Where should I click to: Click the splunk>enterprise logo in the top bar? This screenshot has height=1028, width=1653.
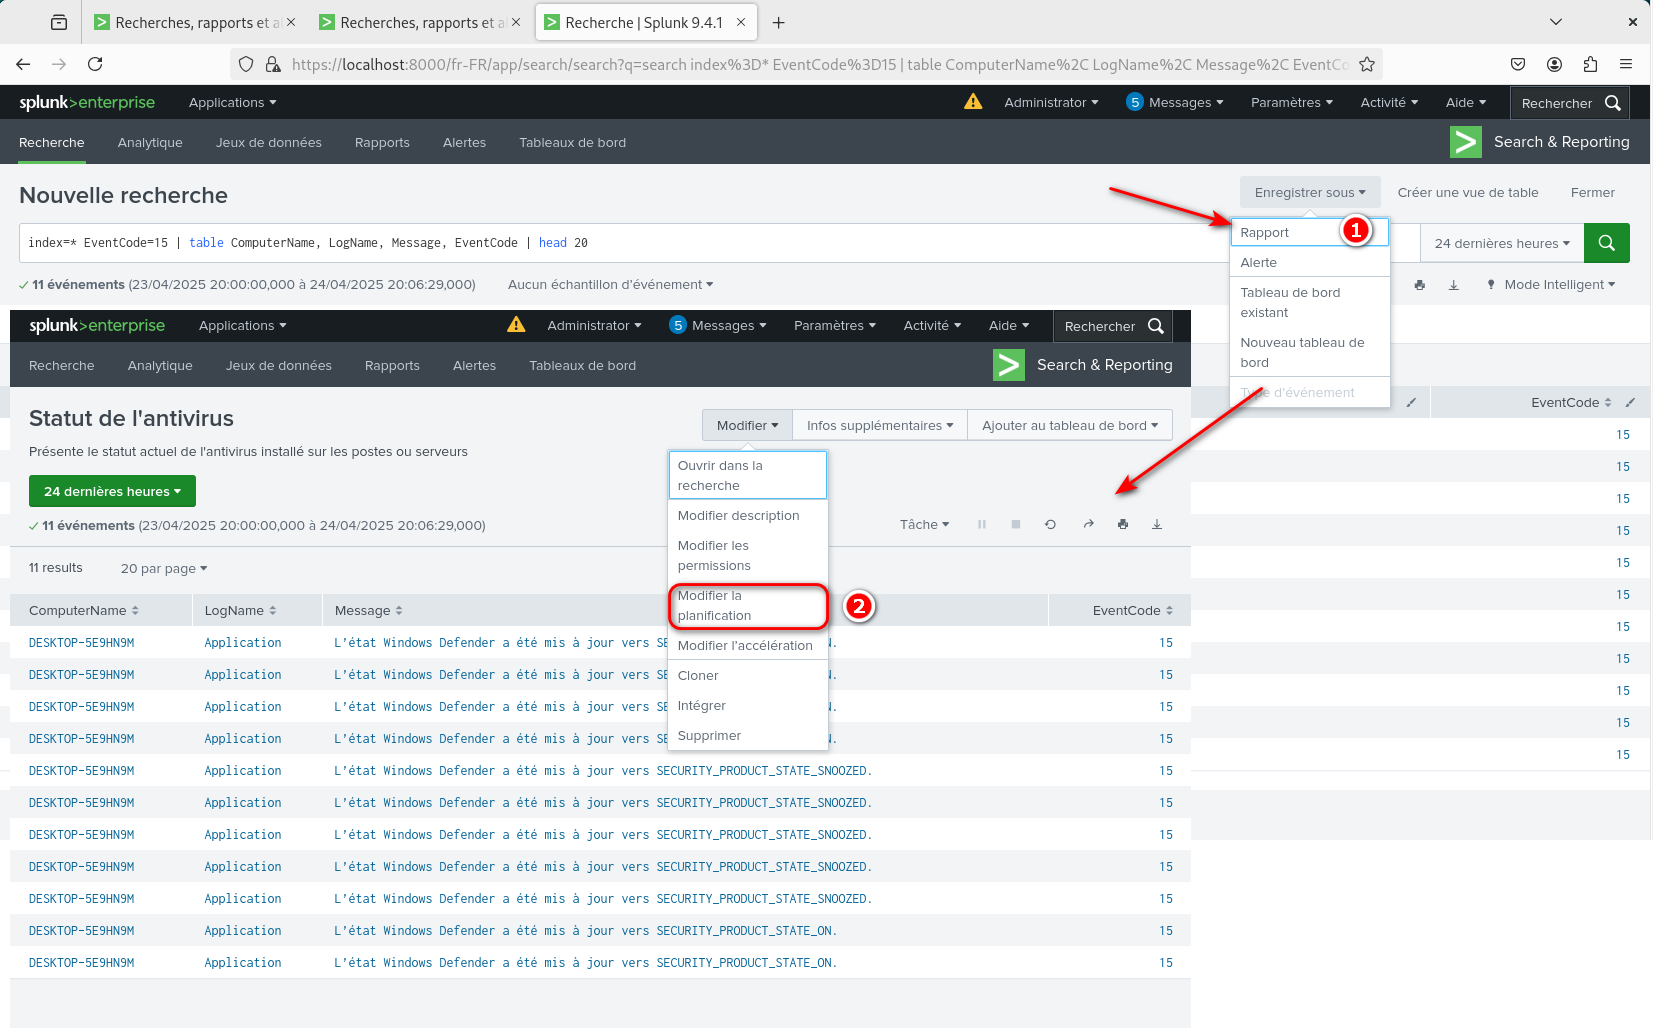[x=87, y=102]
